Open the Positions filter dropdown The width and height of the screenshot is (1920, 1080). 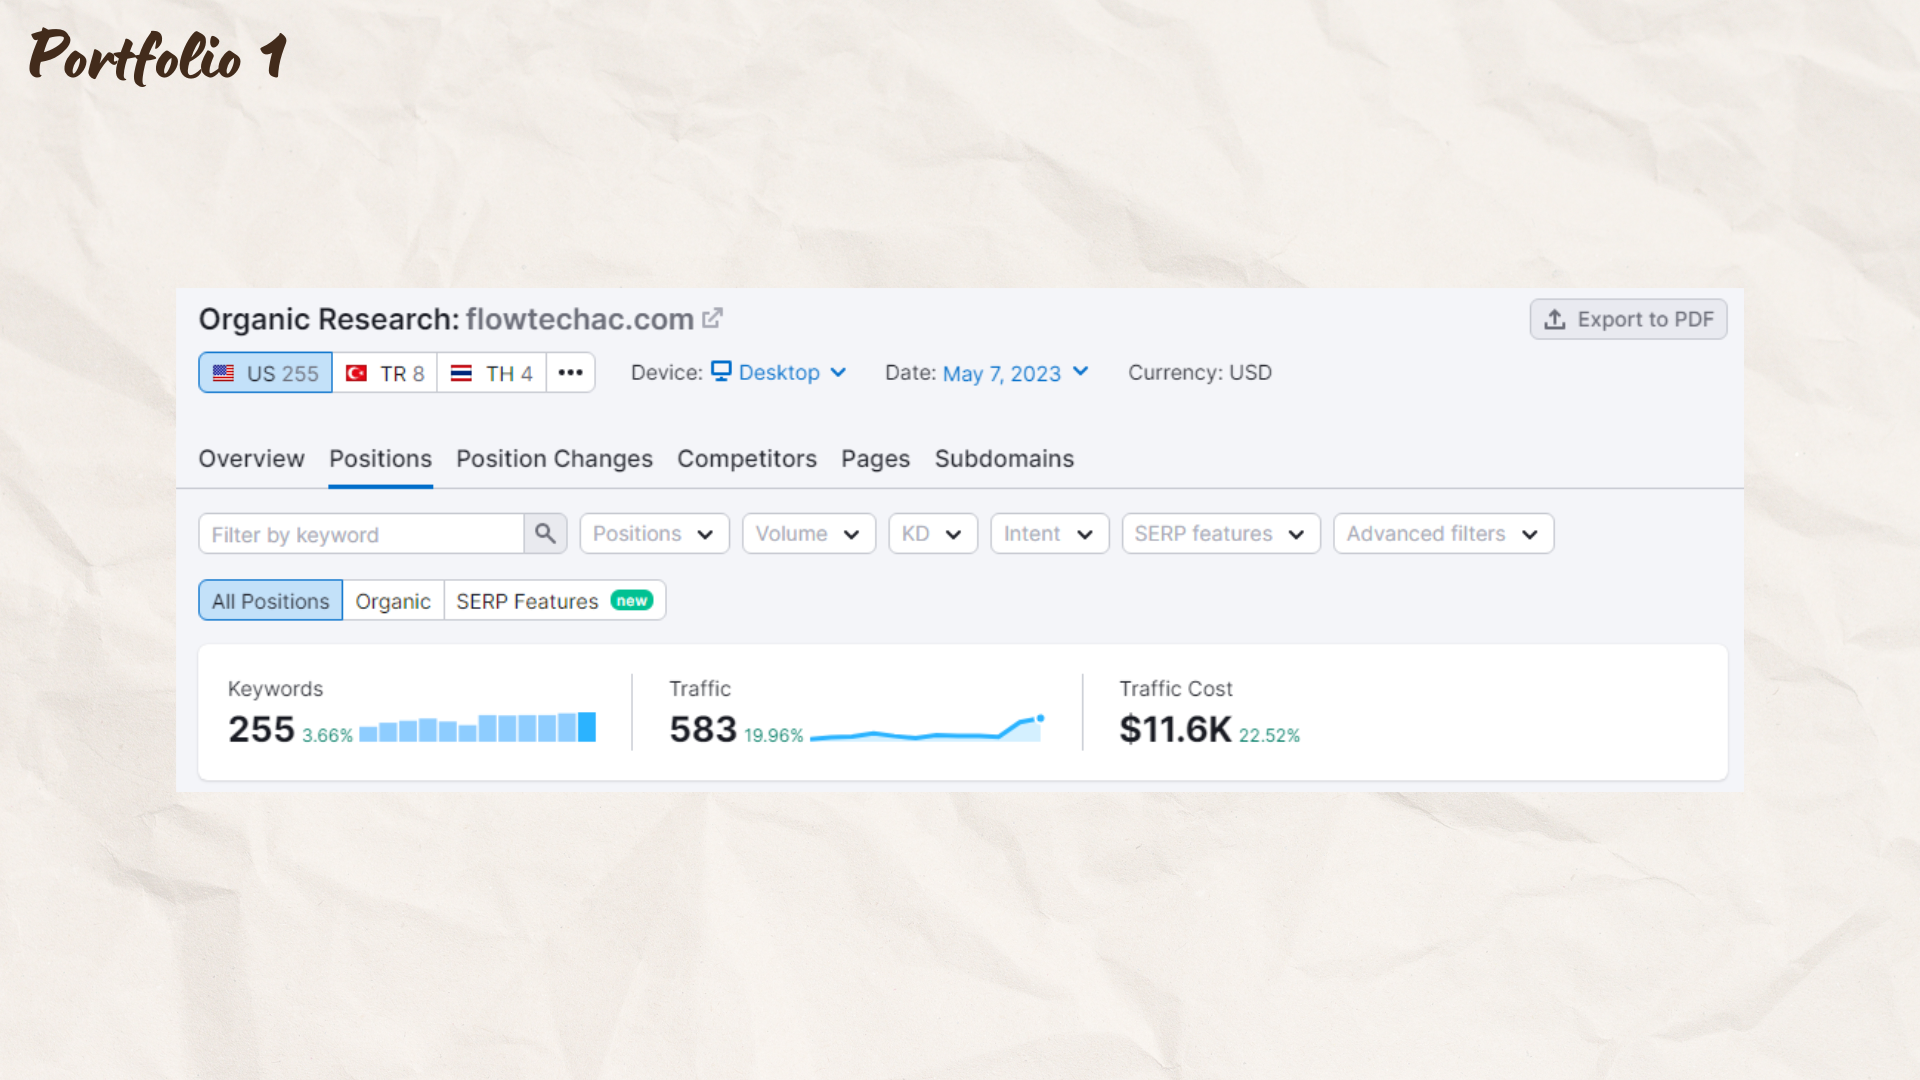(x=654, y=534)
